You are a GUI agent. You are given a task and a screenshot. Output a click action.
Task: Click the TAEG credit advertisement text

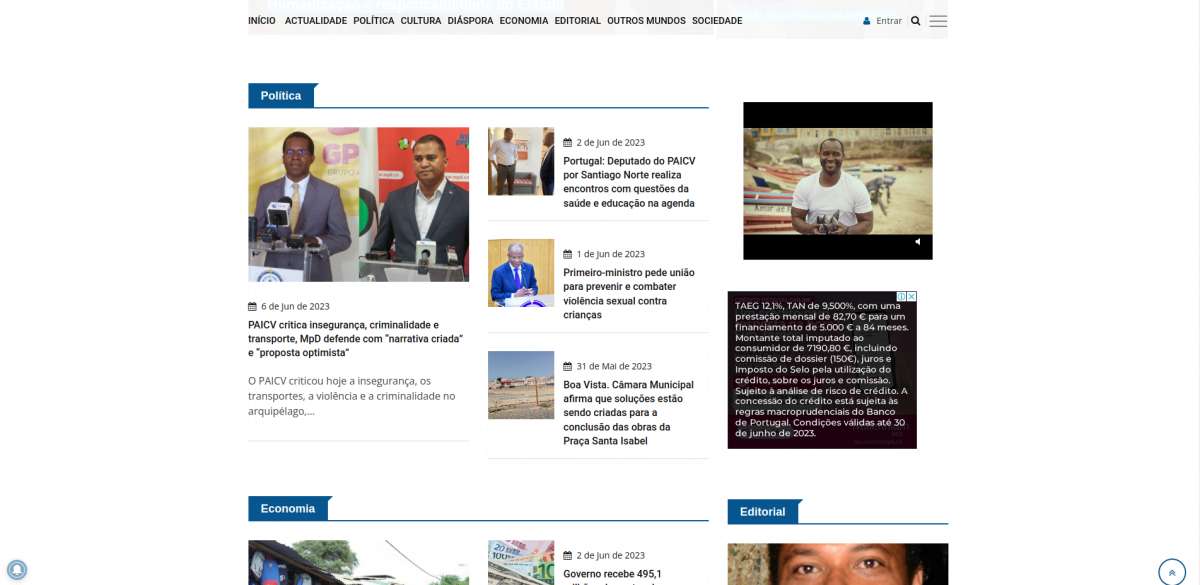point(822,370)
